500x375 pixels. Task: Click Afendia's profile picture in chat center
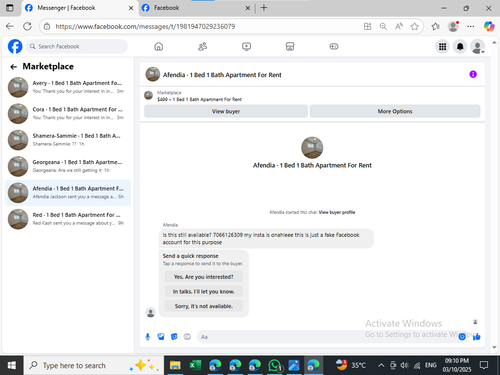point(312,147)
